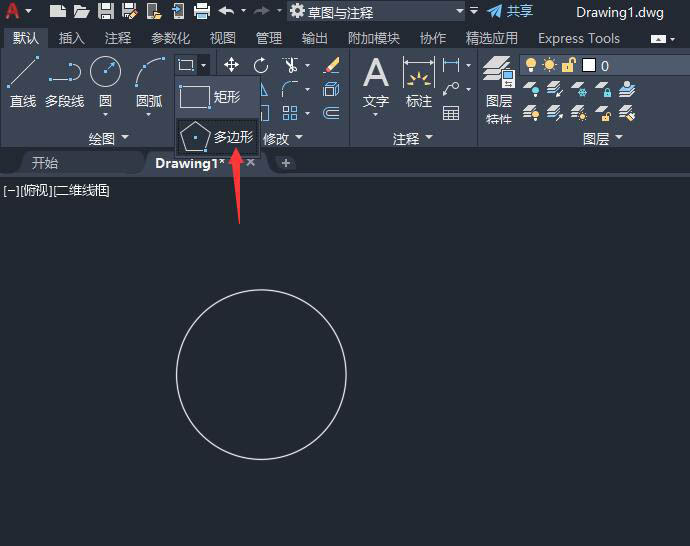Click the Save icon

106,11
